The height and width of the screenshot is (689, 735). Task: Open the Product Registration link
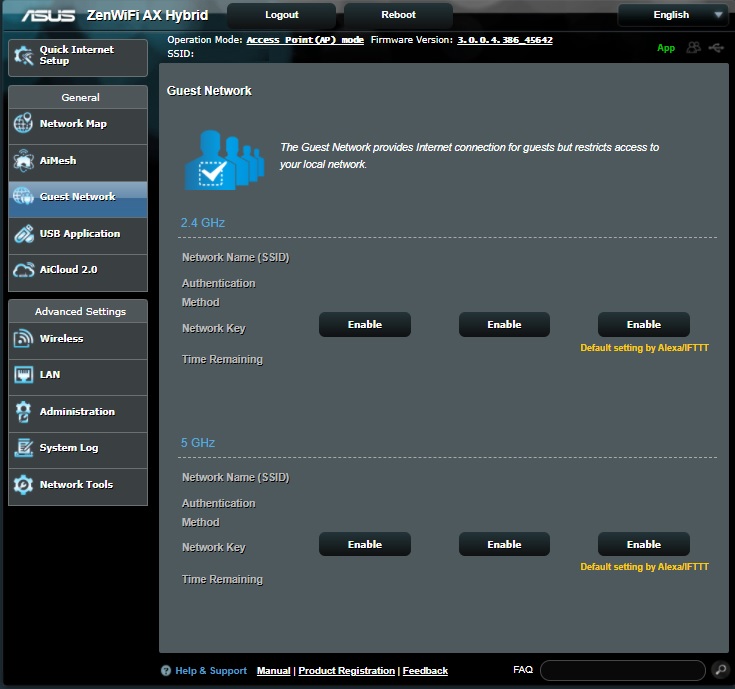point(347,671)
